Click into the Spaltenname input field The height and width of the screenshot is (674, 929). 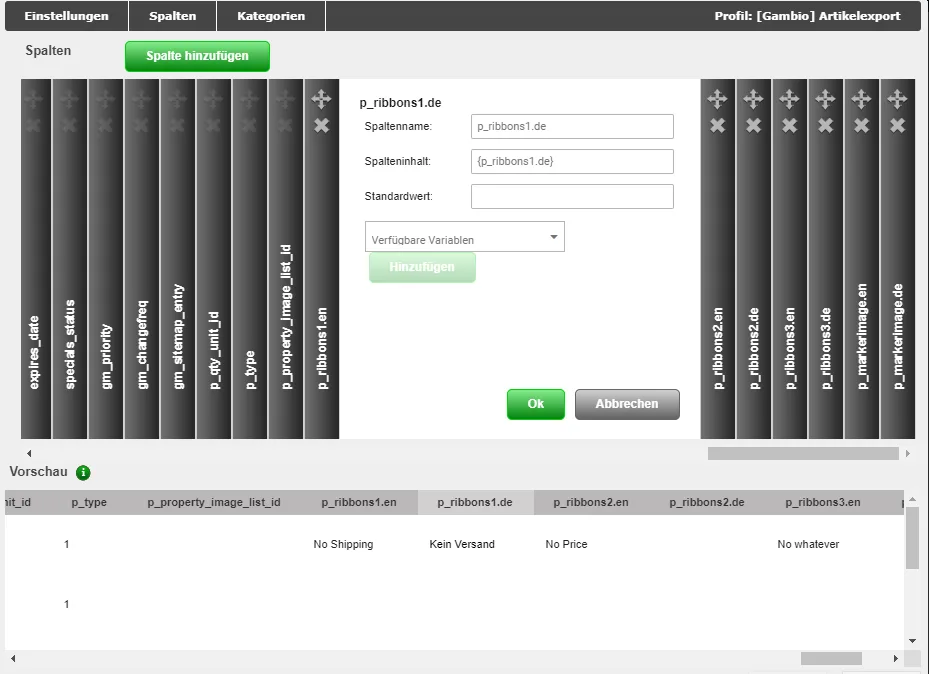(x=572, y=126)
